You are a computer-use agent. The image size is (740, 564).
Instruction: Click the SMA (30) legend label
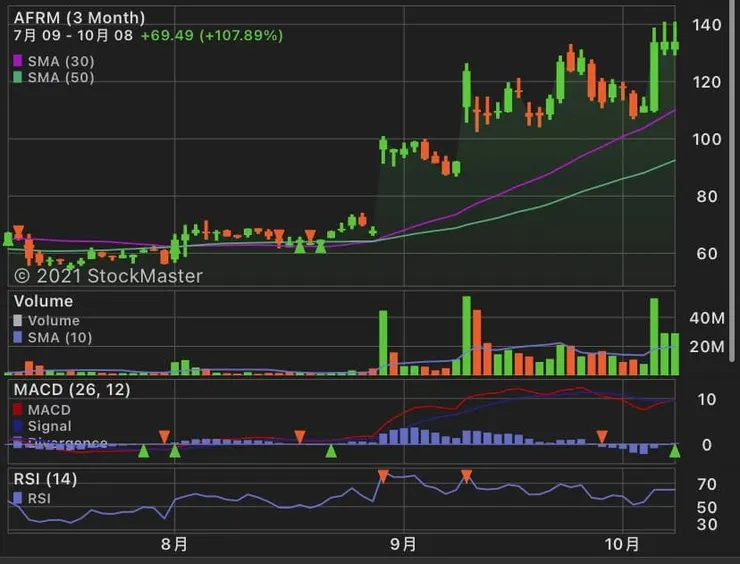(x=61, y=61)
